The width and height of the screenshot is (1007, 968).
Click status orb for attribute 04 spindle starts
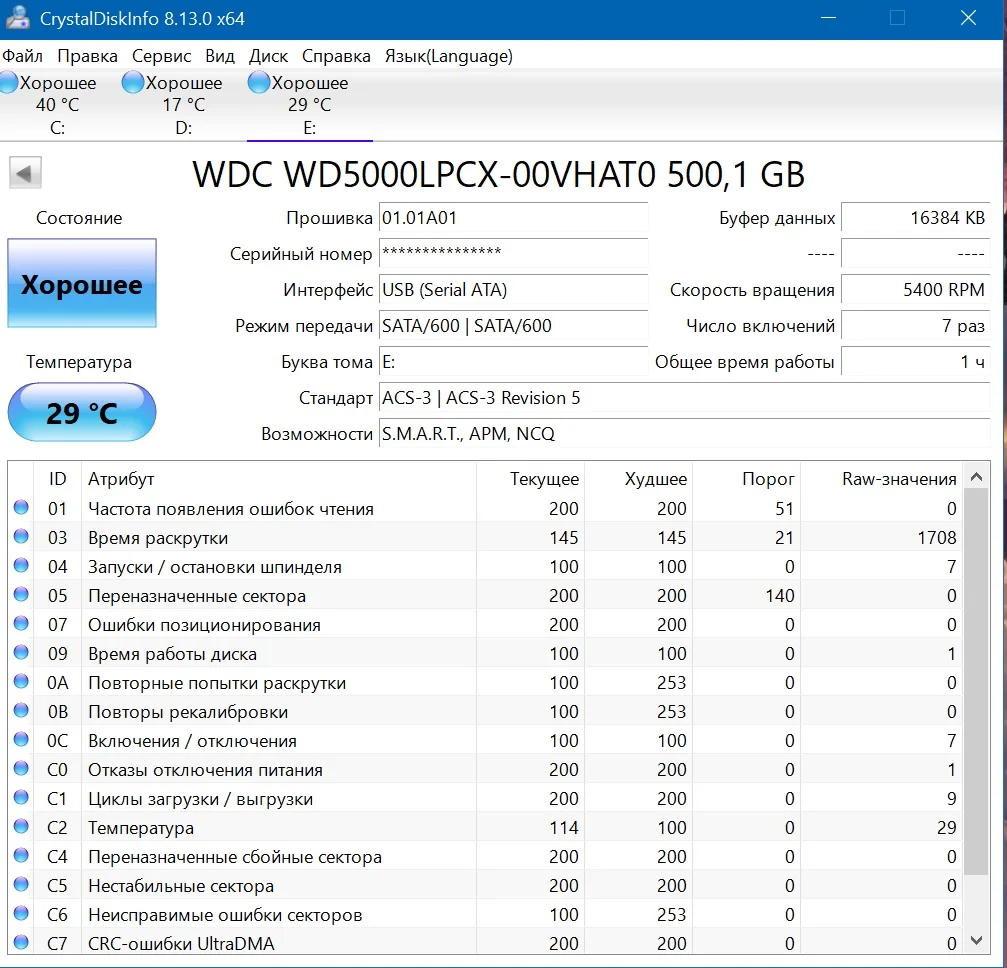[x=21, y=565]
